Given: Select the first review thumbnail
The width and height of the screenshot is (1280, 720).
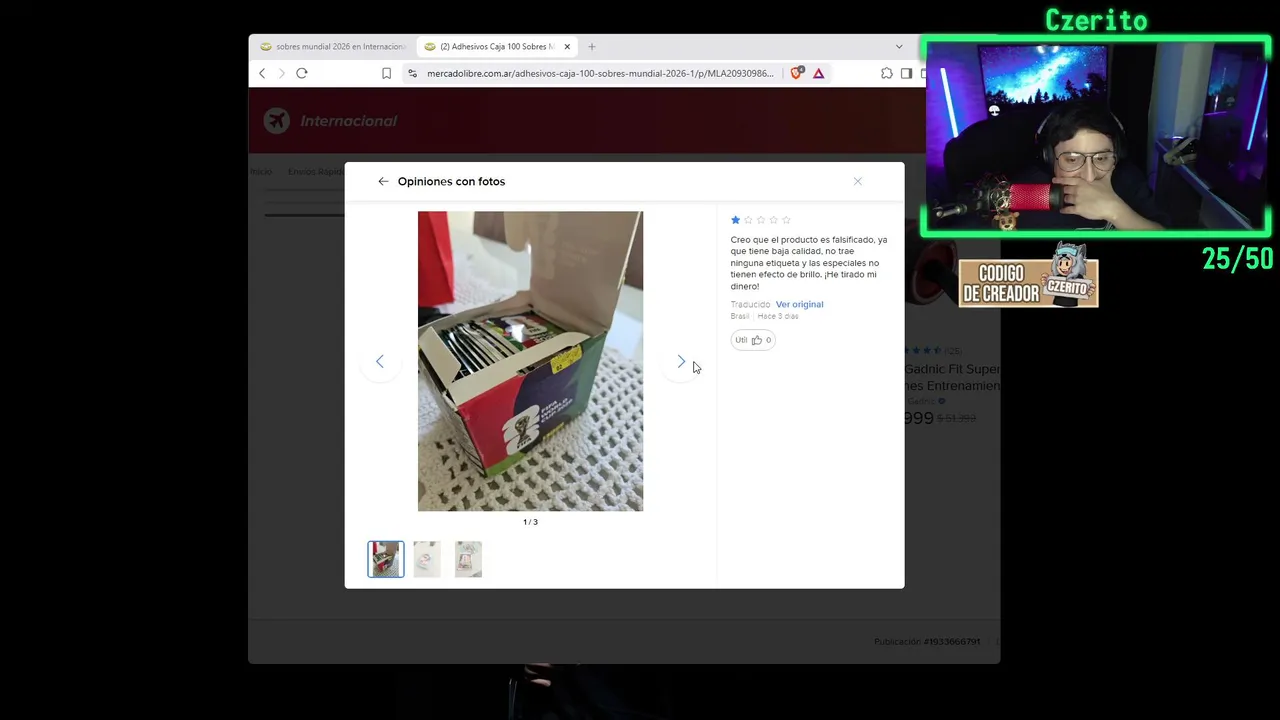Looking at the screenshot, I should tap(386, 559).
